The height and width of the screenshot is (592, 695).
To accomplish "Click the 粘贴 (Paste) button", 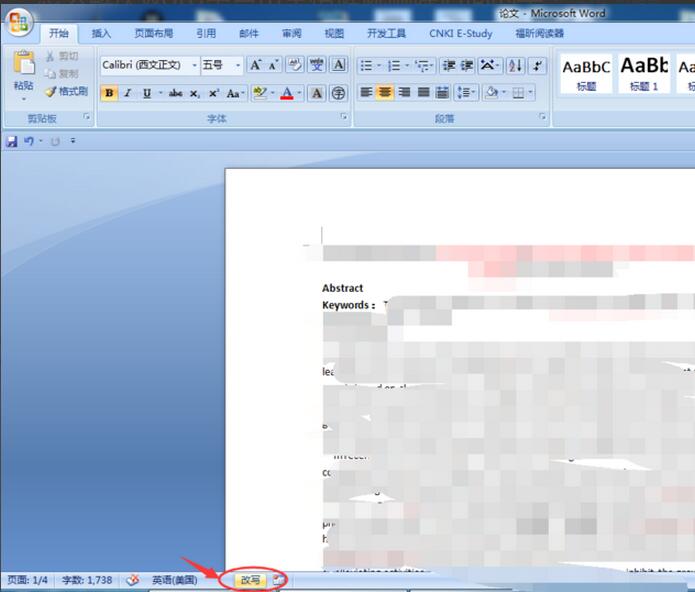I will click(x=23, y=75).
